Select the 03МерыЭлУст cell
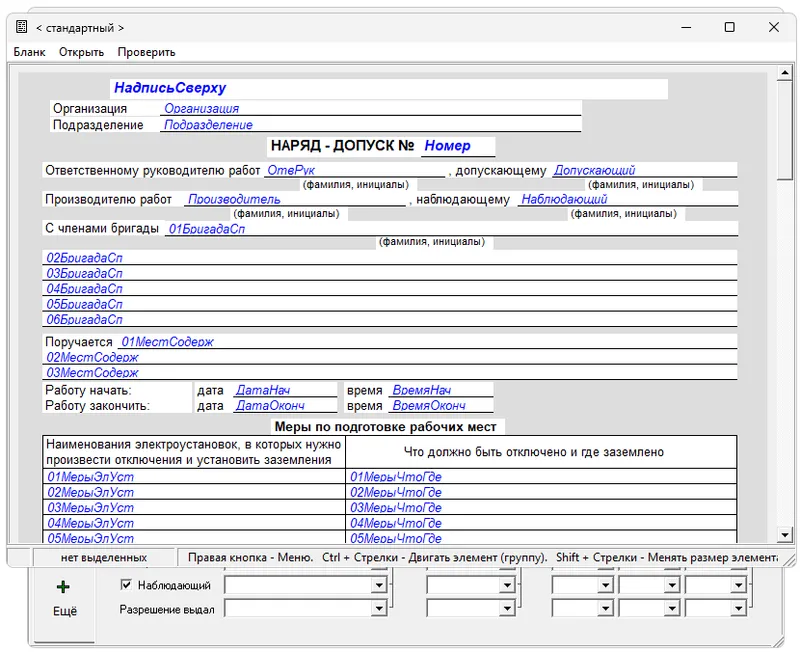This screenshot has height=652, width=800. click(194, 508)
